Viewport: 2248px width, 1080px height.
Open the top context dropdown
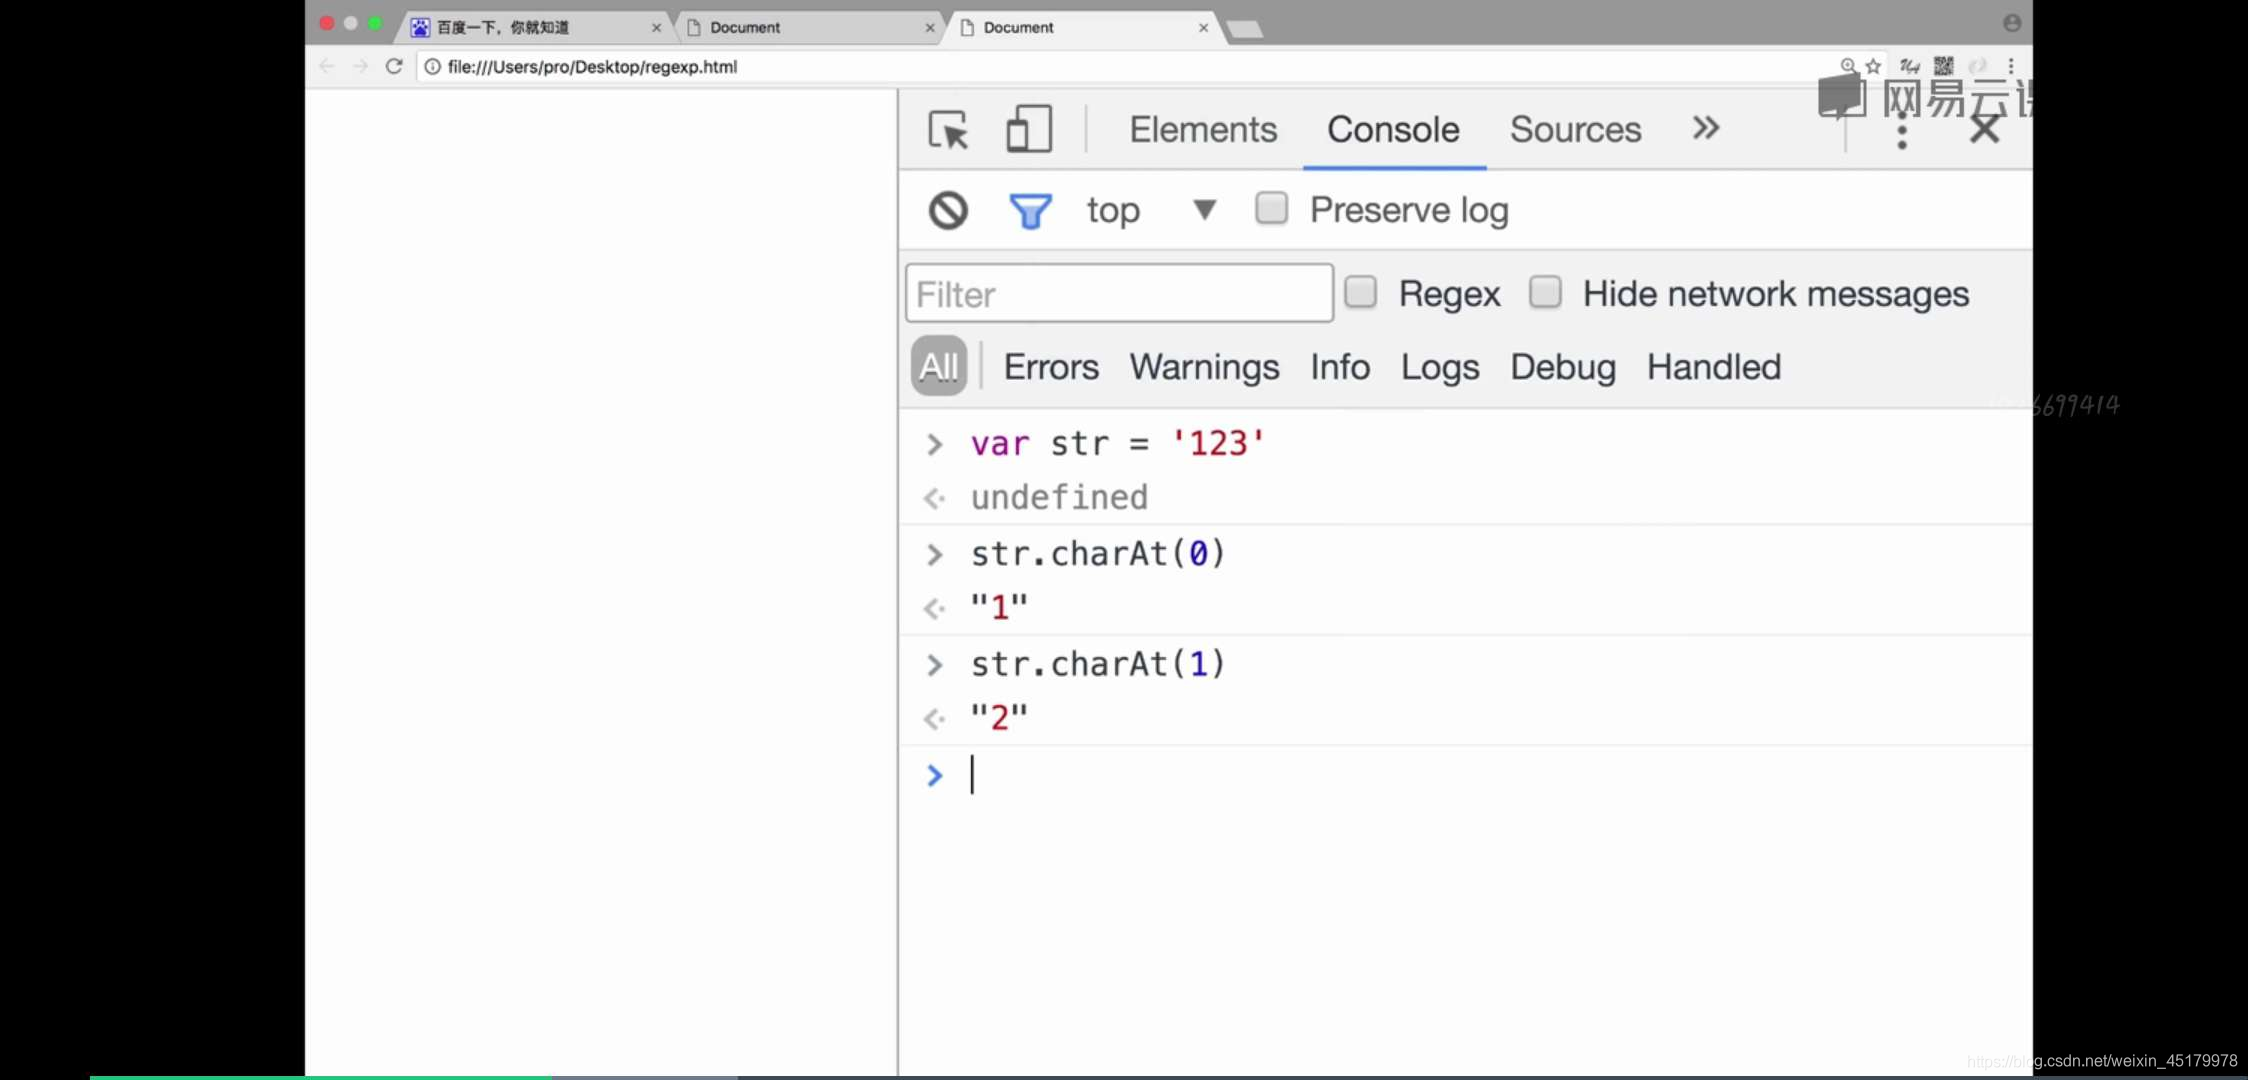coord(1151,210)
